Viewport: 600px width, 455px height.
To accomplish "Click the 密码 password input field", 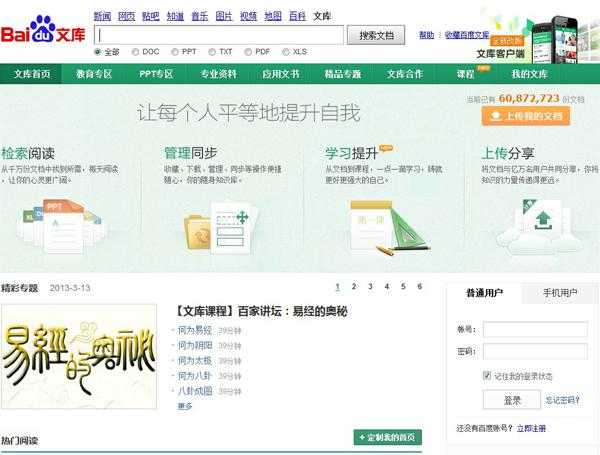I will click(x=535, y=351).
